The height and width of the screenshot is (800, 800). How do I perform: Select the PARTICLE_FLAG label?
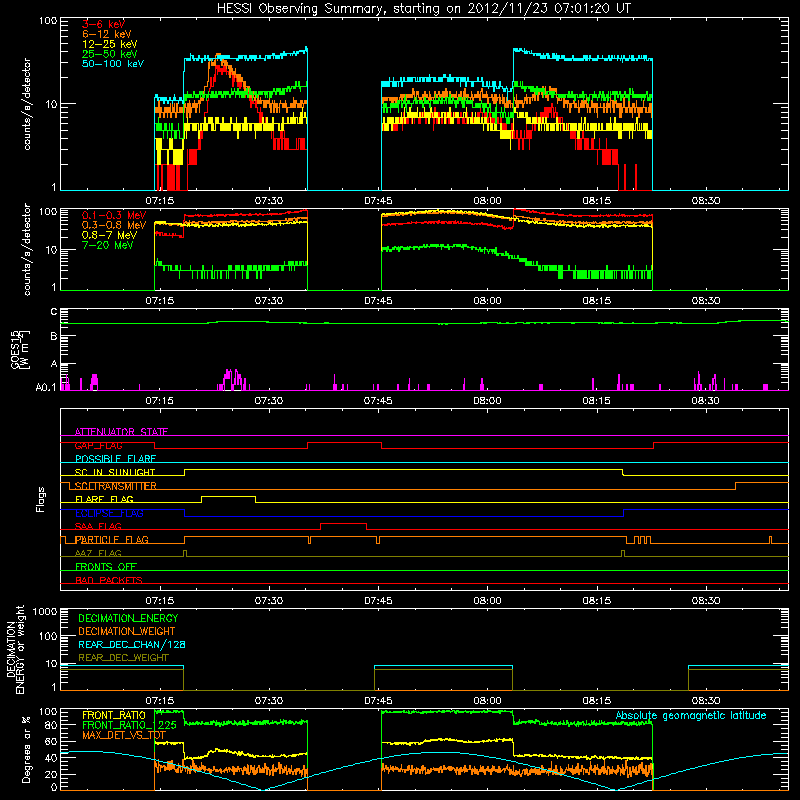click(x=112, y=540)
